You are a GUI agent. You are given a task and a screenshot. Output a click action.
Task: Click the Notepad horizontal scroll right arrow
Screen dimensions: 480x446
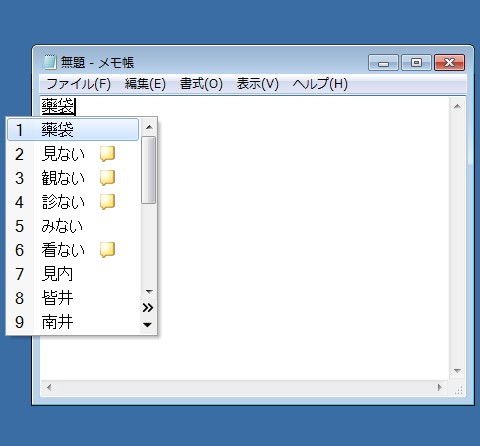[x=439, y=387]
